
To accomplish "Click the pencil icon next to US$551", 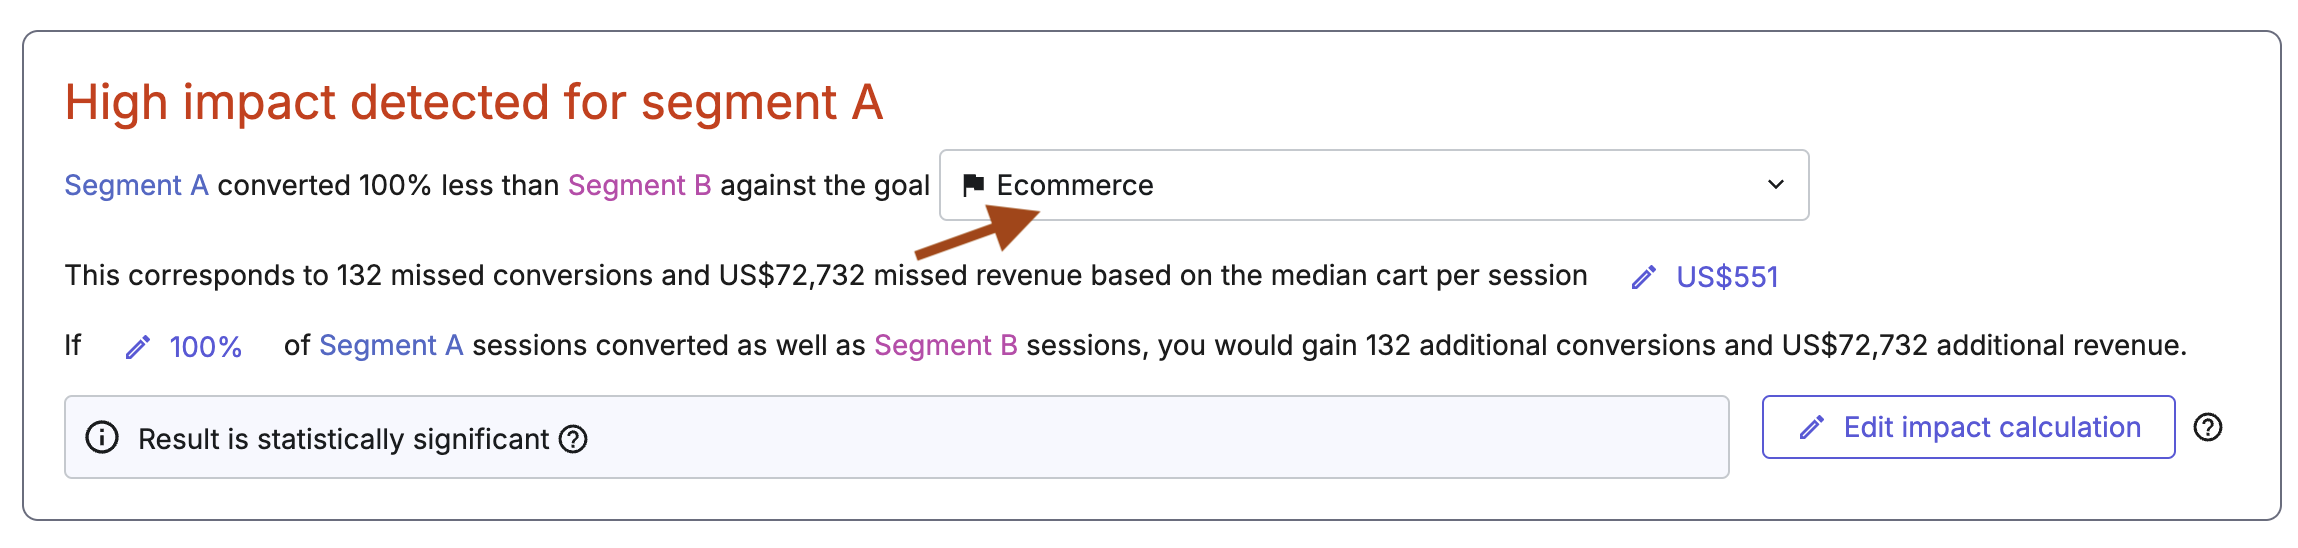I will point(1643,277).
